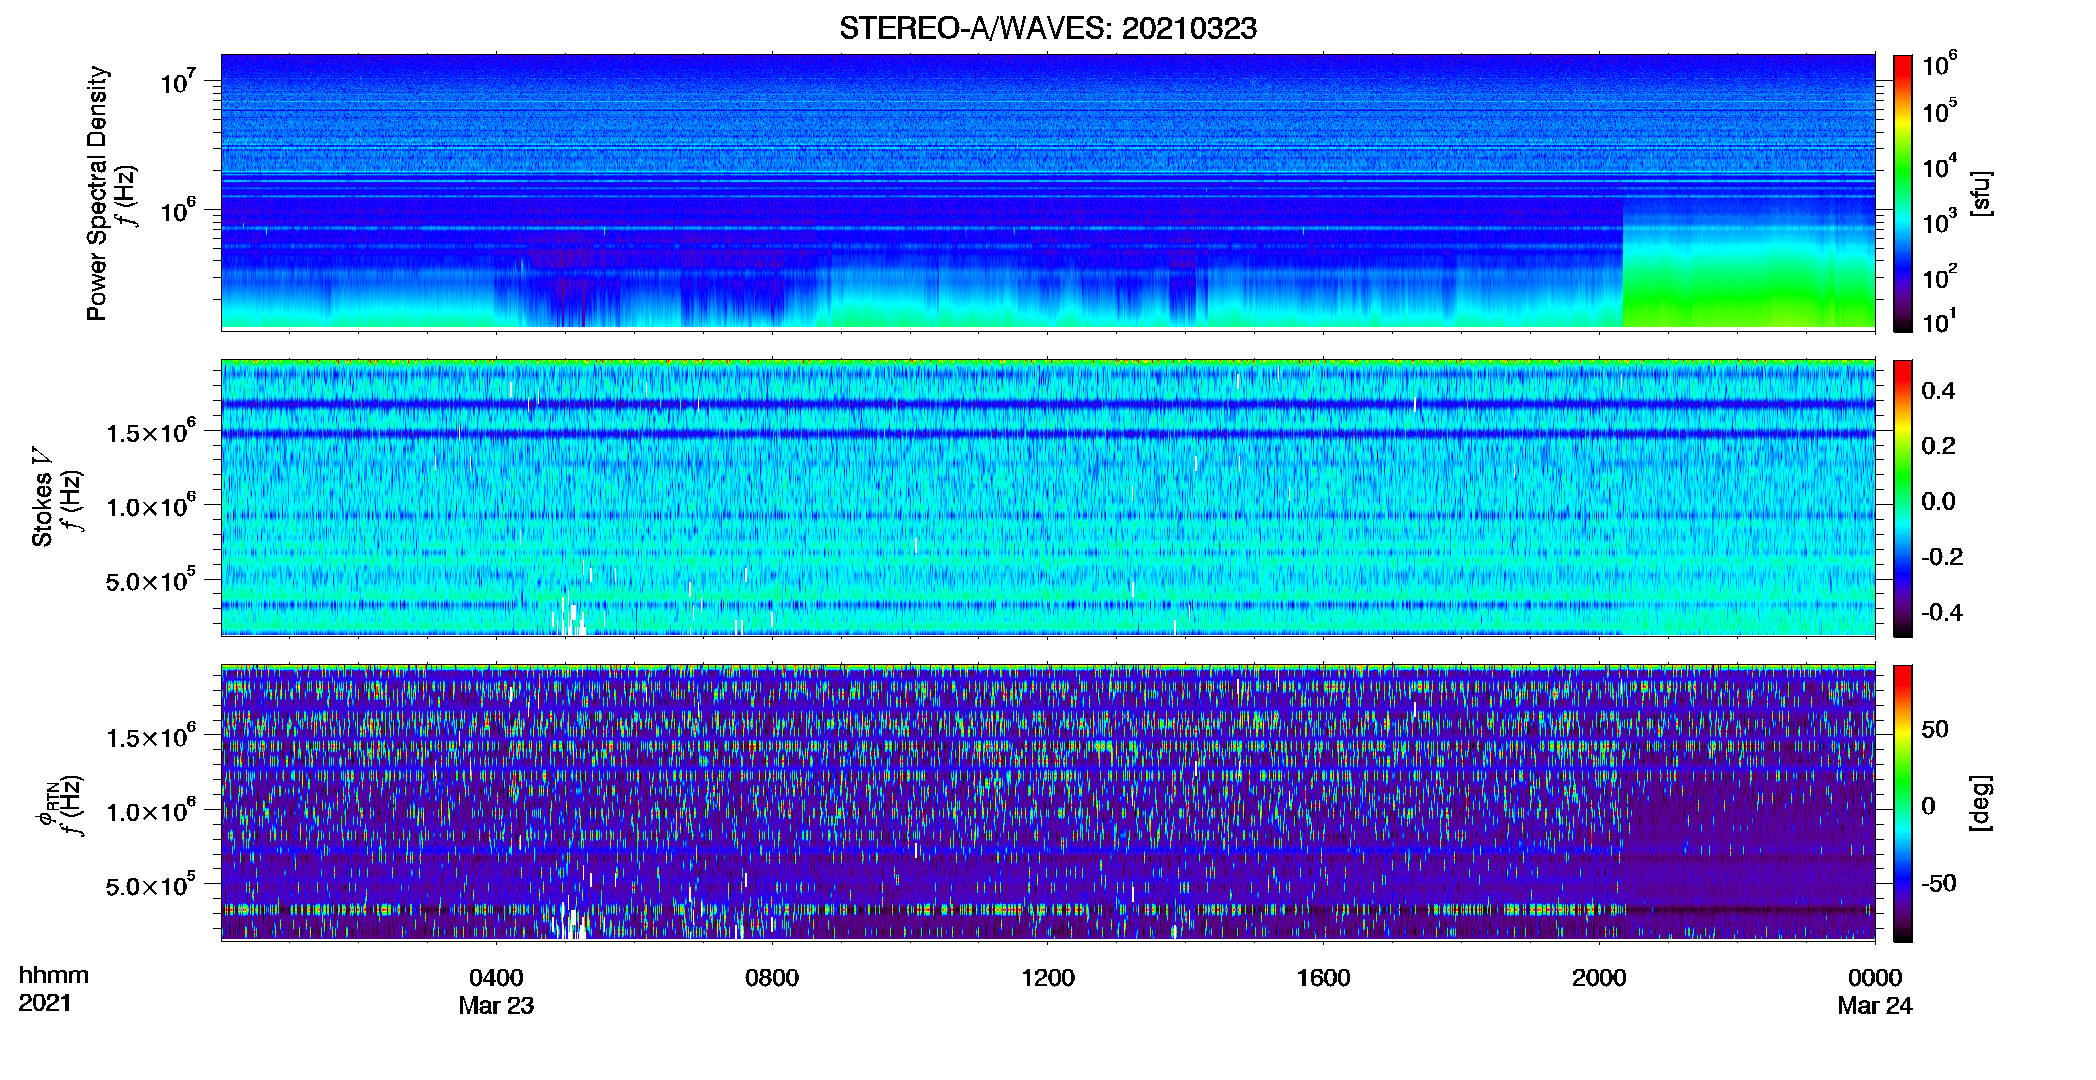Image resolution: width=2096 pixels, height=1080 pixels.
Task: Click the 10^6 frequency tick label on the top panel axis
Action: click(177, 210)
